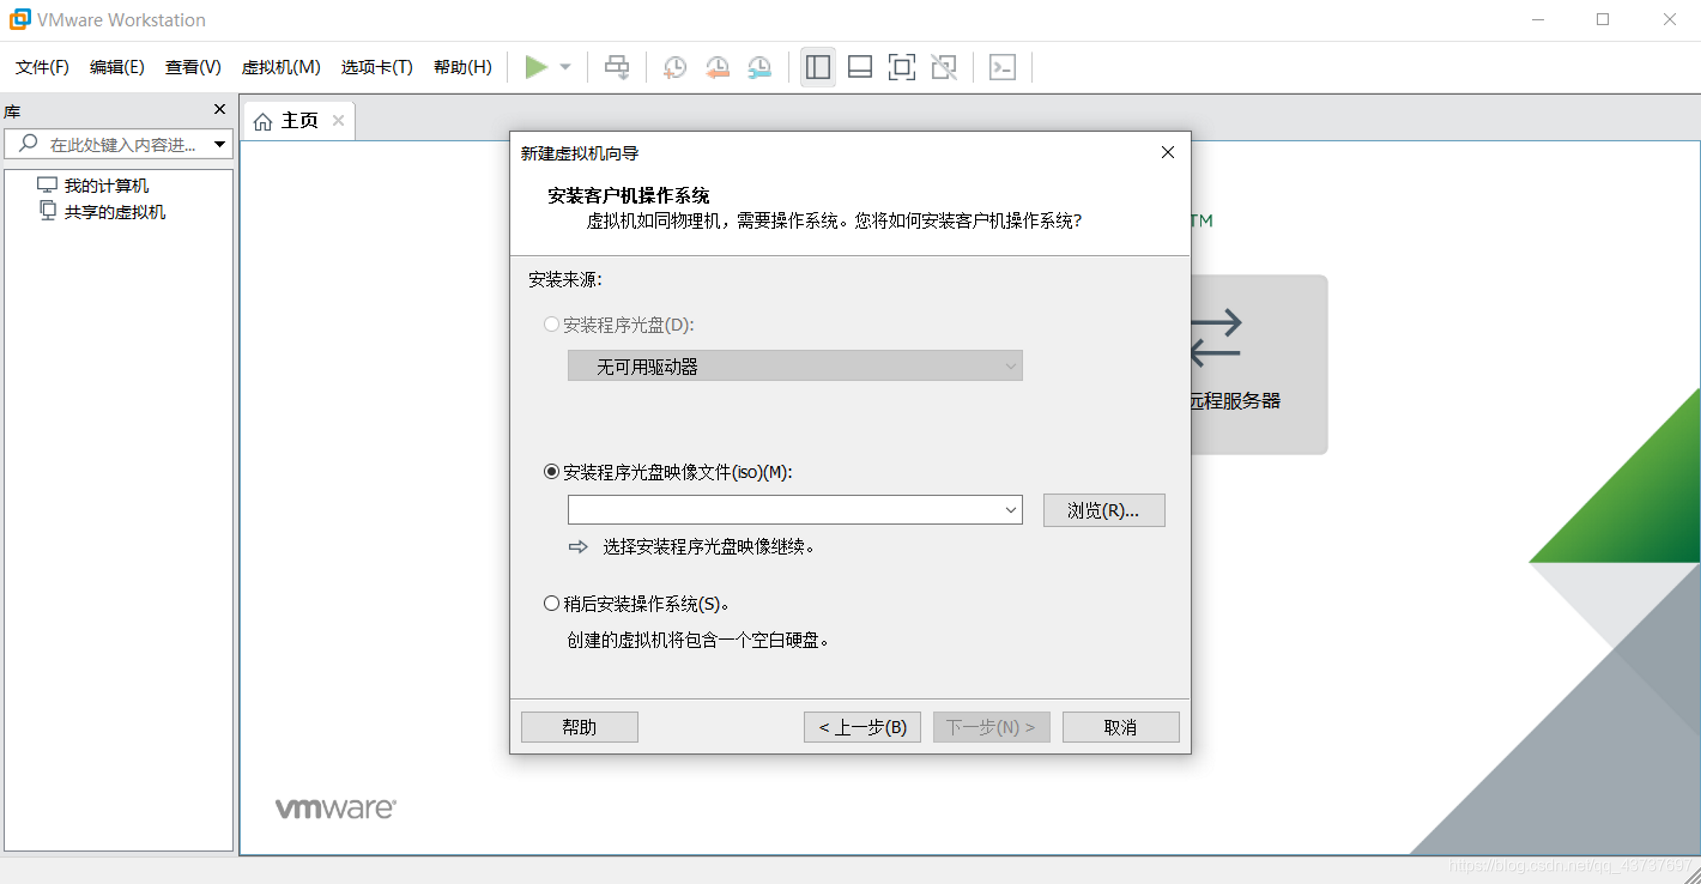Viewport: 1702px width, 884px height.
Task: Minimize the VMware Workstation window
Action: click(1538, 20)
